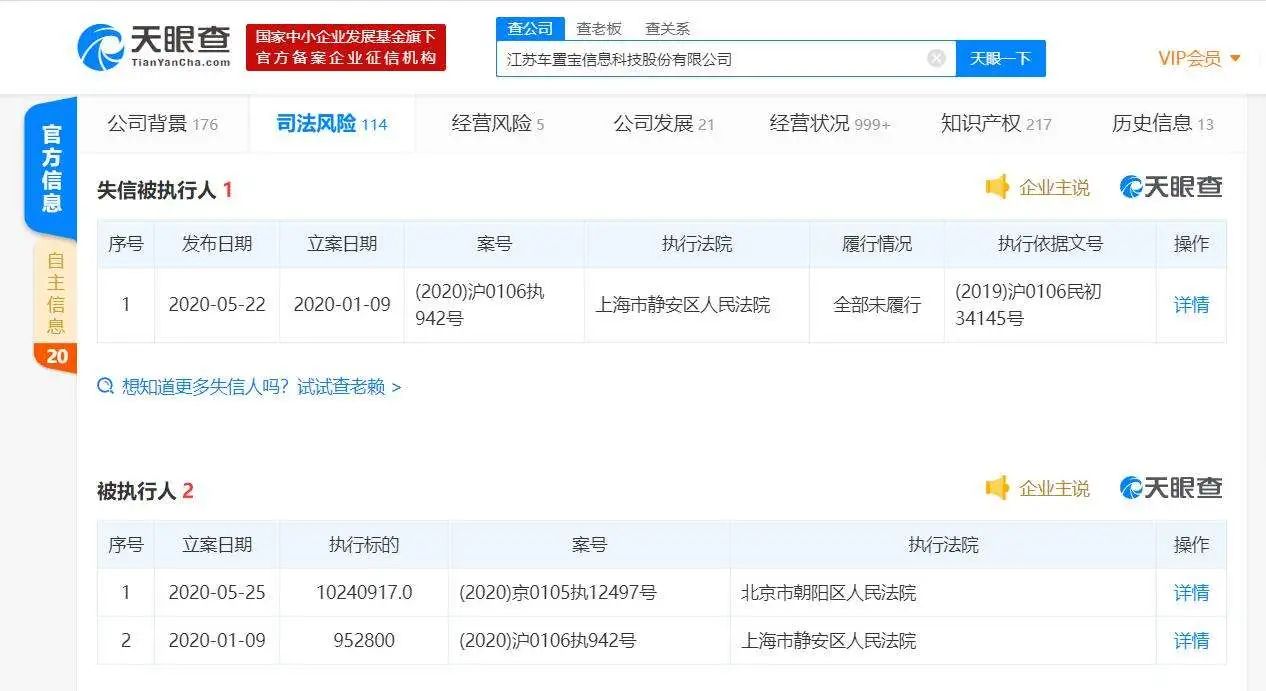This screenshot has height=691, width=1266.
Task: Click the 2020-05-22 publish date cell
Action: tap(217, 305)
